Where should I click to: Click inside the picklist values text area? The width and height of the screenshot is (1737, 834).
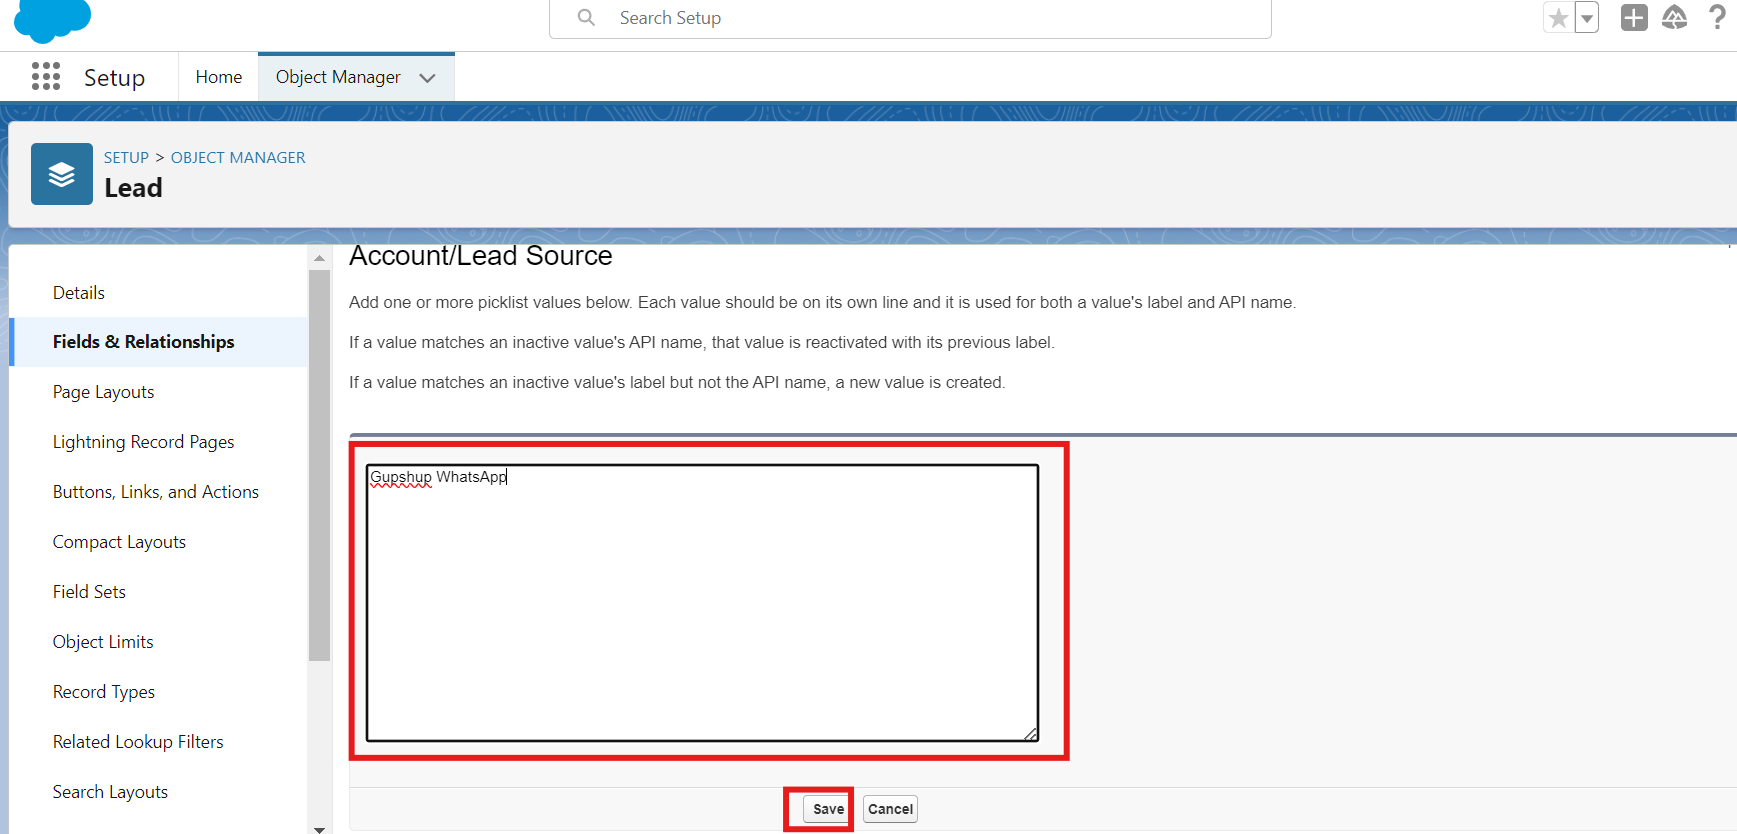coord(702,603)
